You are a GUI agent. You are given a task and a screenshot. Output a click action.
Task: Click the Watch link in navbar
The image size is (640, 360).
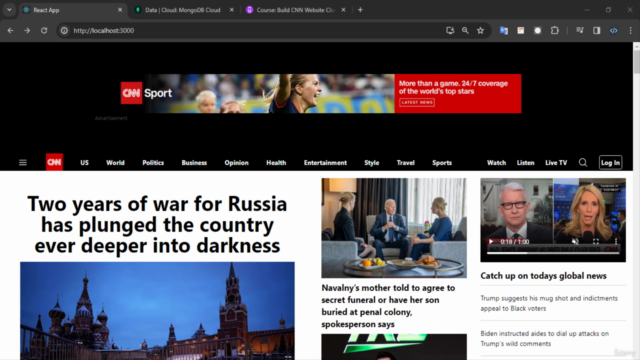point(496,162)
